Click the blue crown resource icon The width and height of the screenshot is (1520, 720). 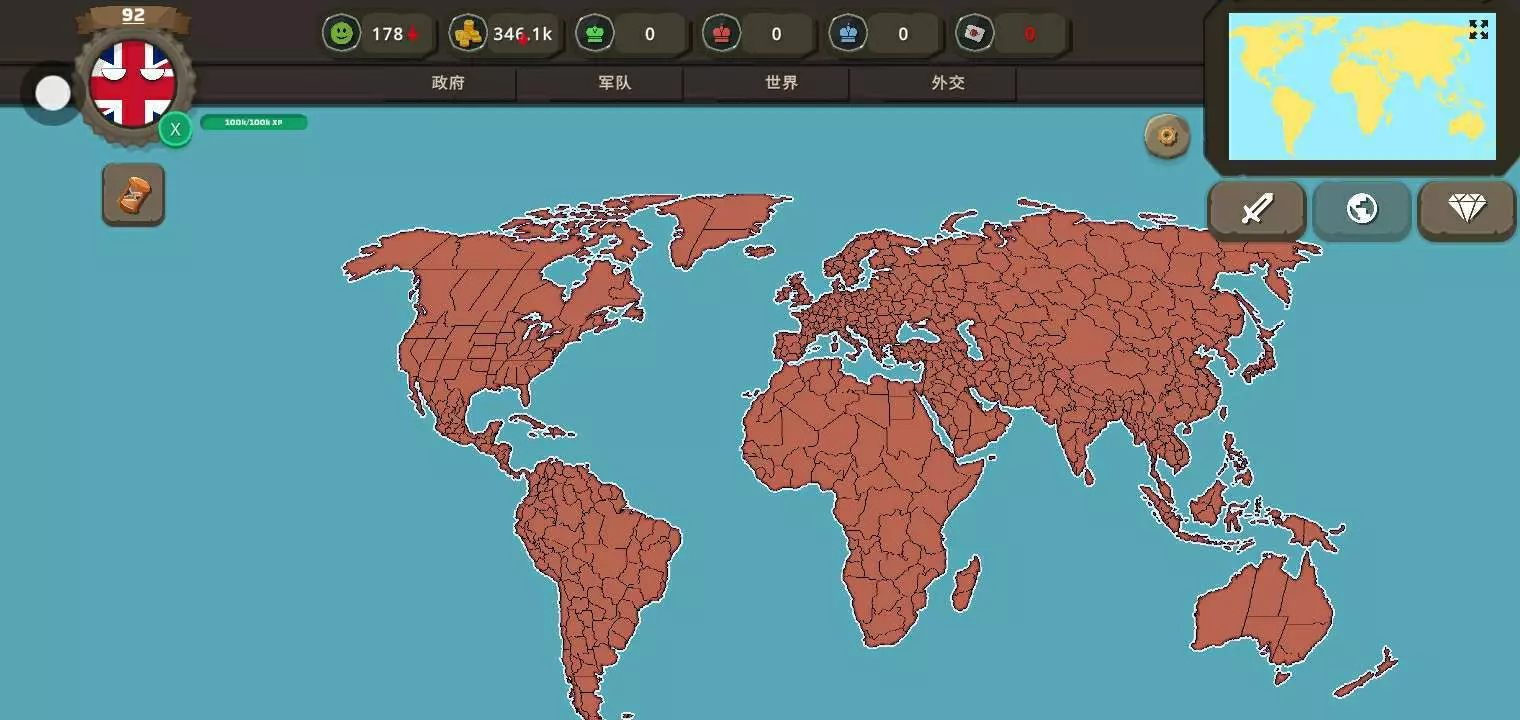coord(848,34)
